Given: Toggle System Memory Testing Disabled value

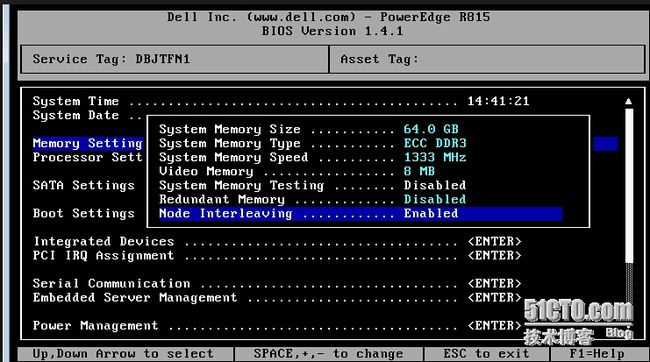Looking at the screenshot, I should [435, 185].
